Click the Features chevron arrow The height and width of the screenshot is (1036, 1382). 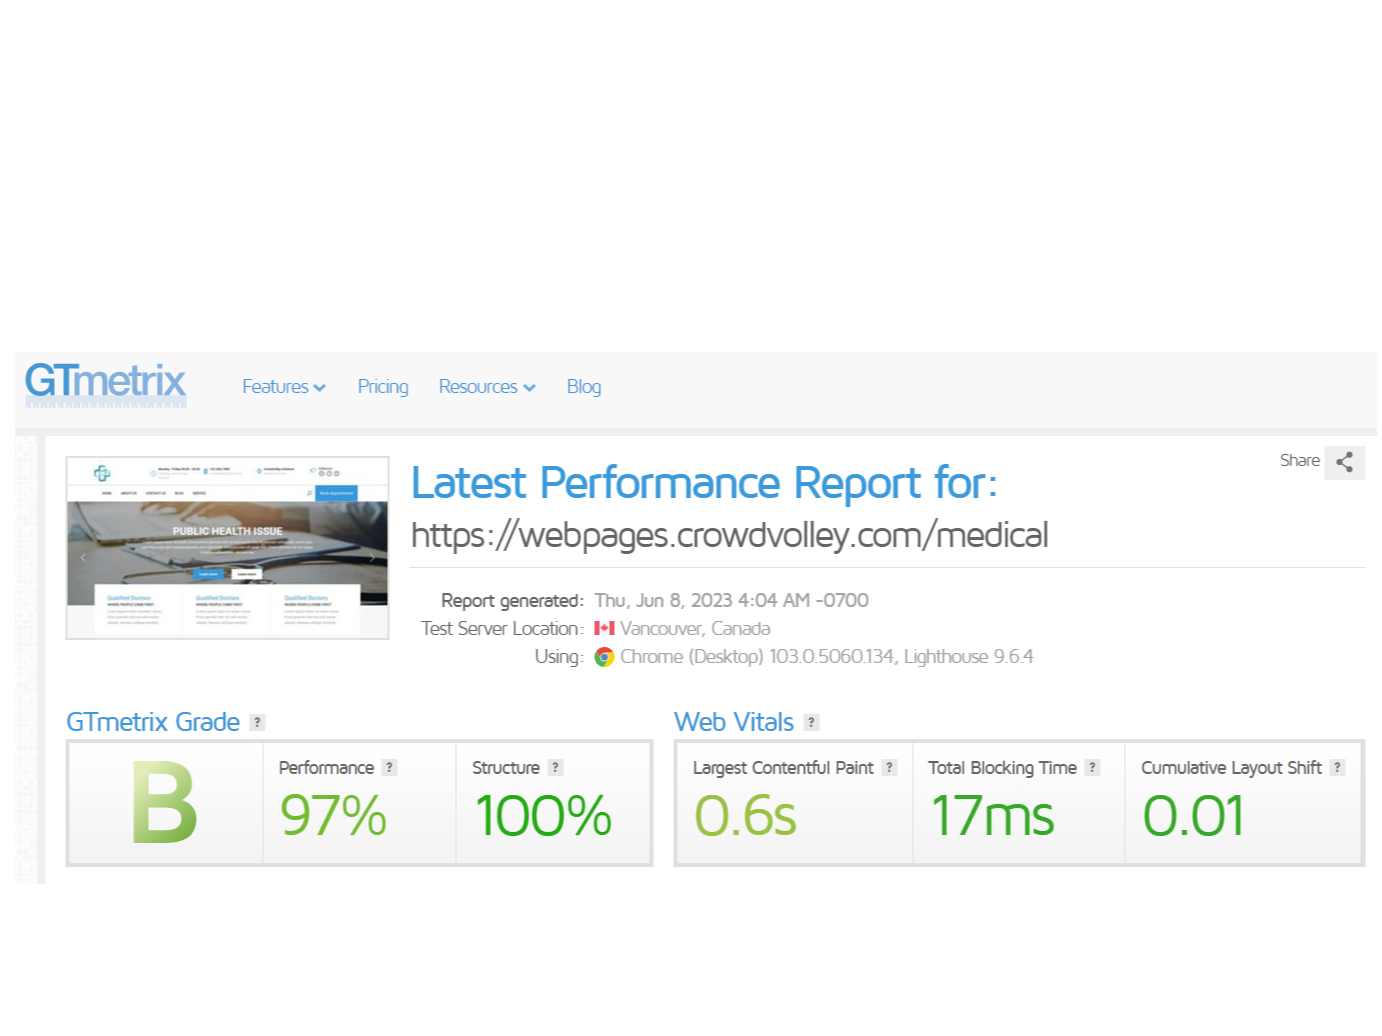(319, 388)
